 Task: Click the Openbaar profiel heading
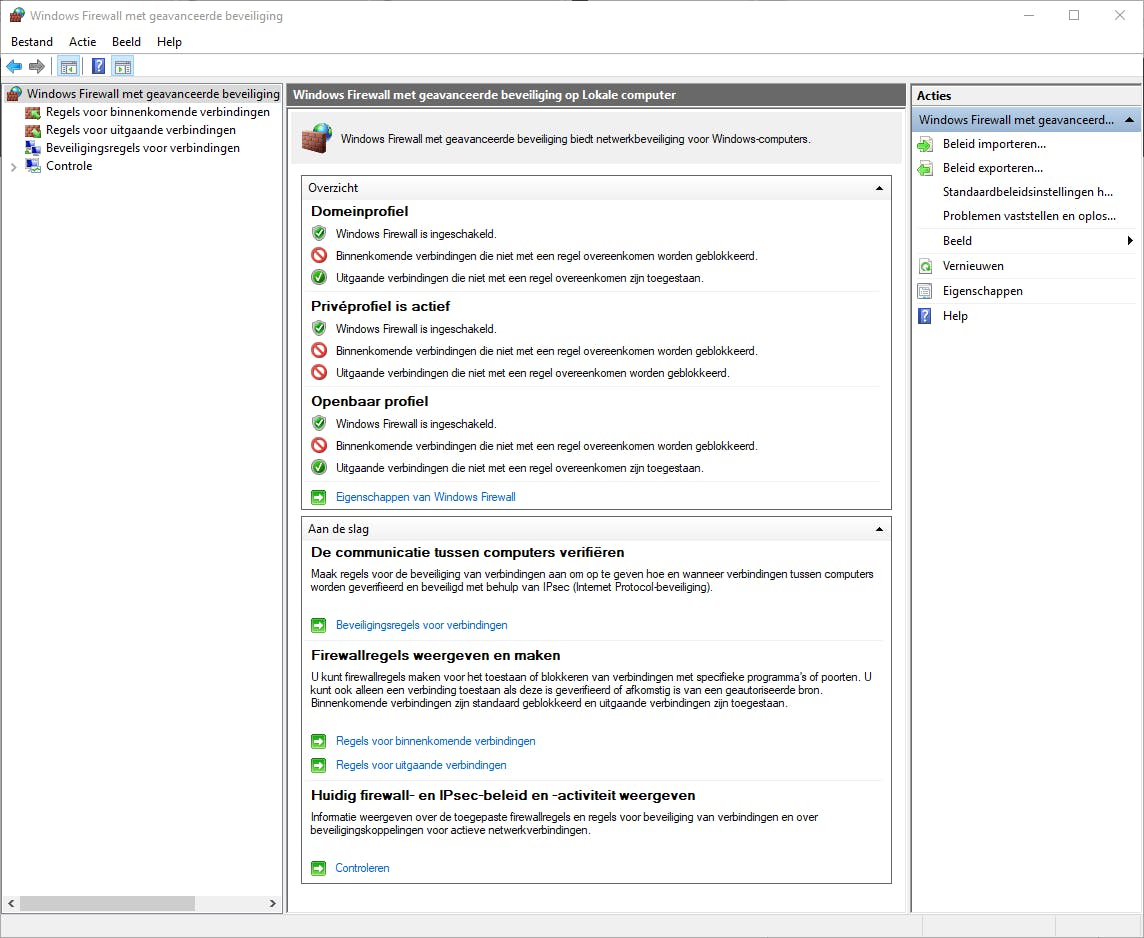[x=370, y=401]
